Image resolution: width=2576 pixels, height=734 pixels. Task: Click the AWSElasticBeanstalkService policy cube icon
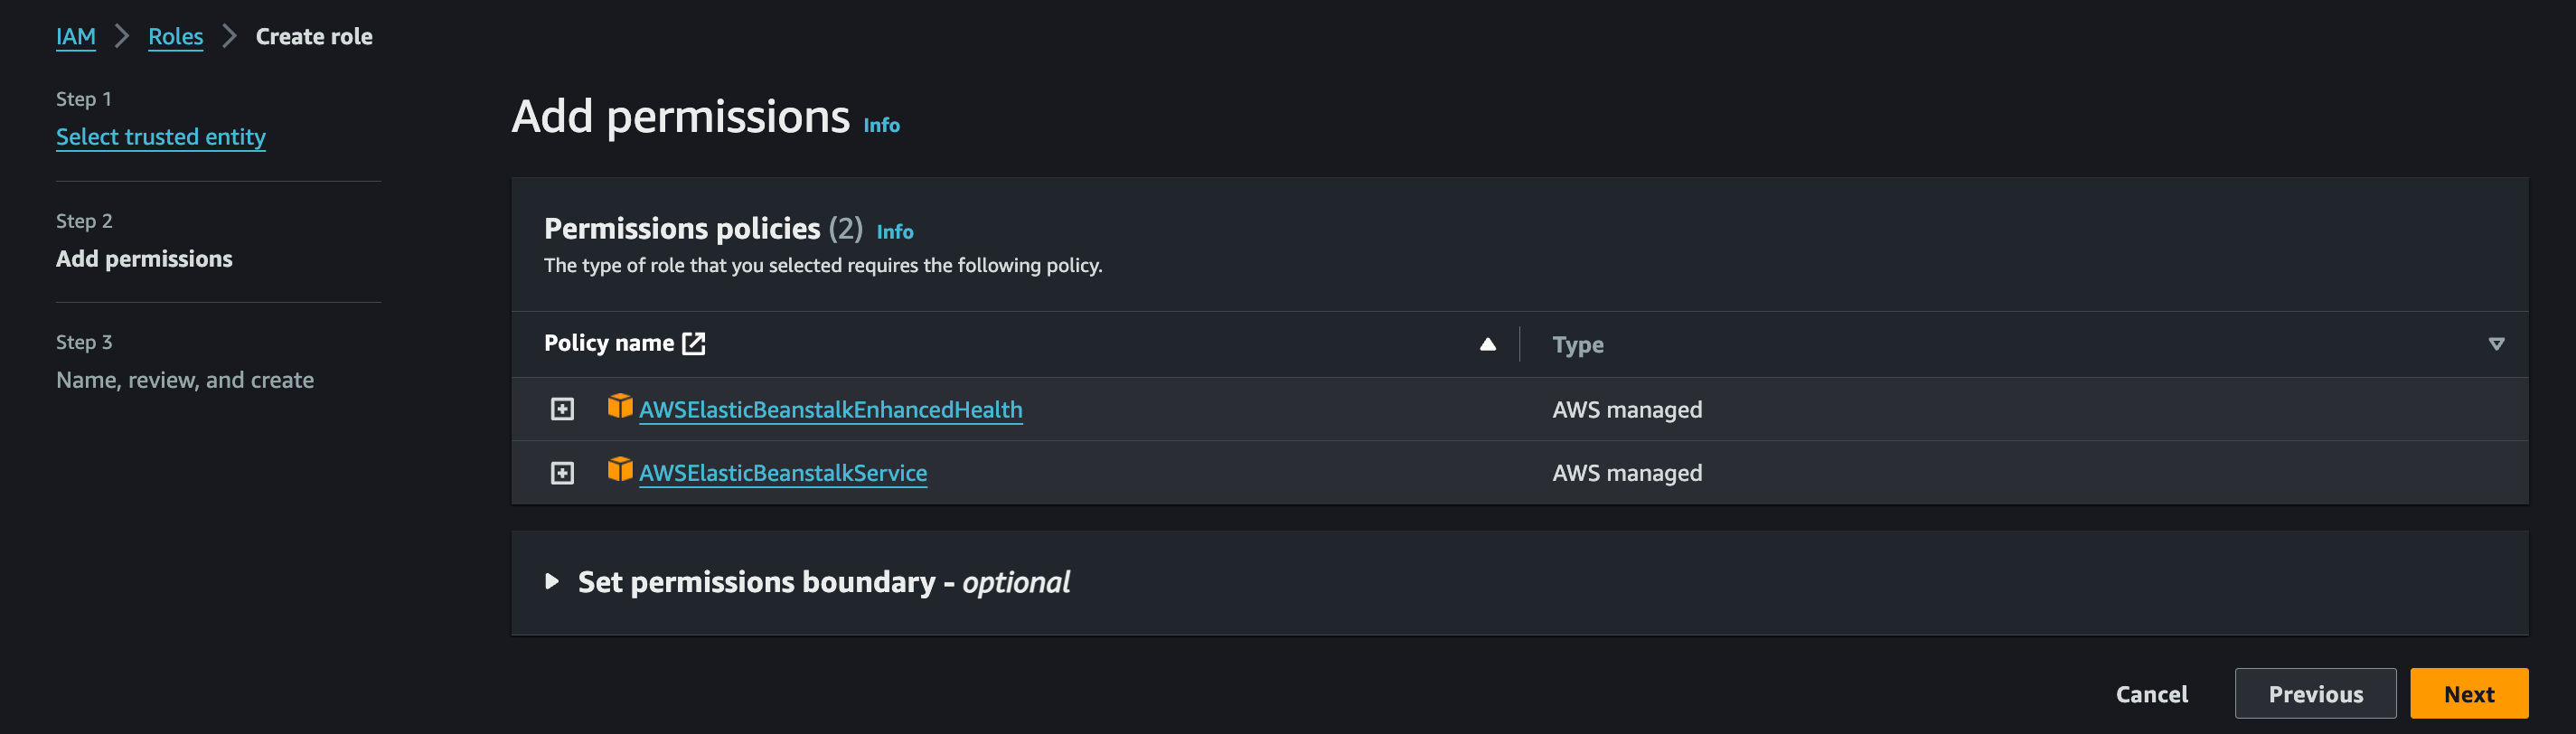[x=620, y=469]
